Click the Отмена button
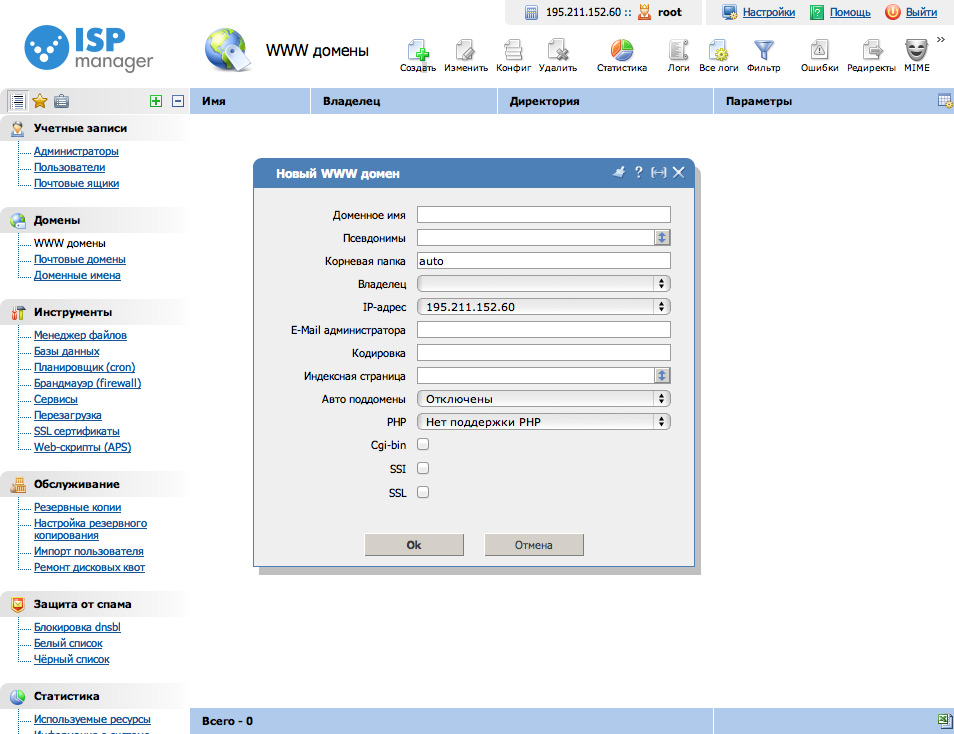Viewport: 954px width, 734px height. (x=533, y=545)
